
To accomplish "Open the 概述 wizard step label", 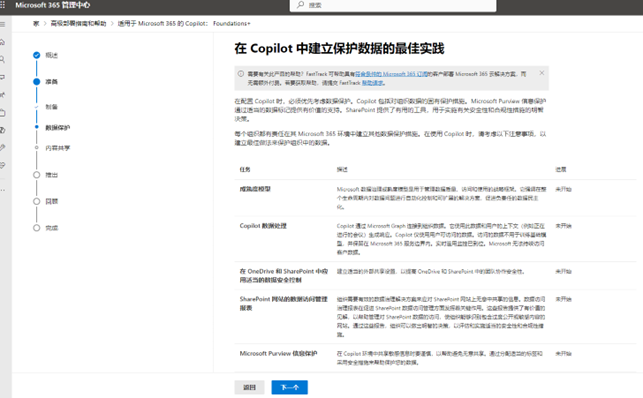I will (52, 55).
